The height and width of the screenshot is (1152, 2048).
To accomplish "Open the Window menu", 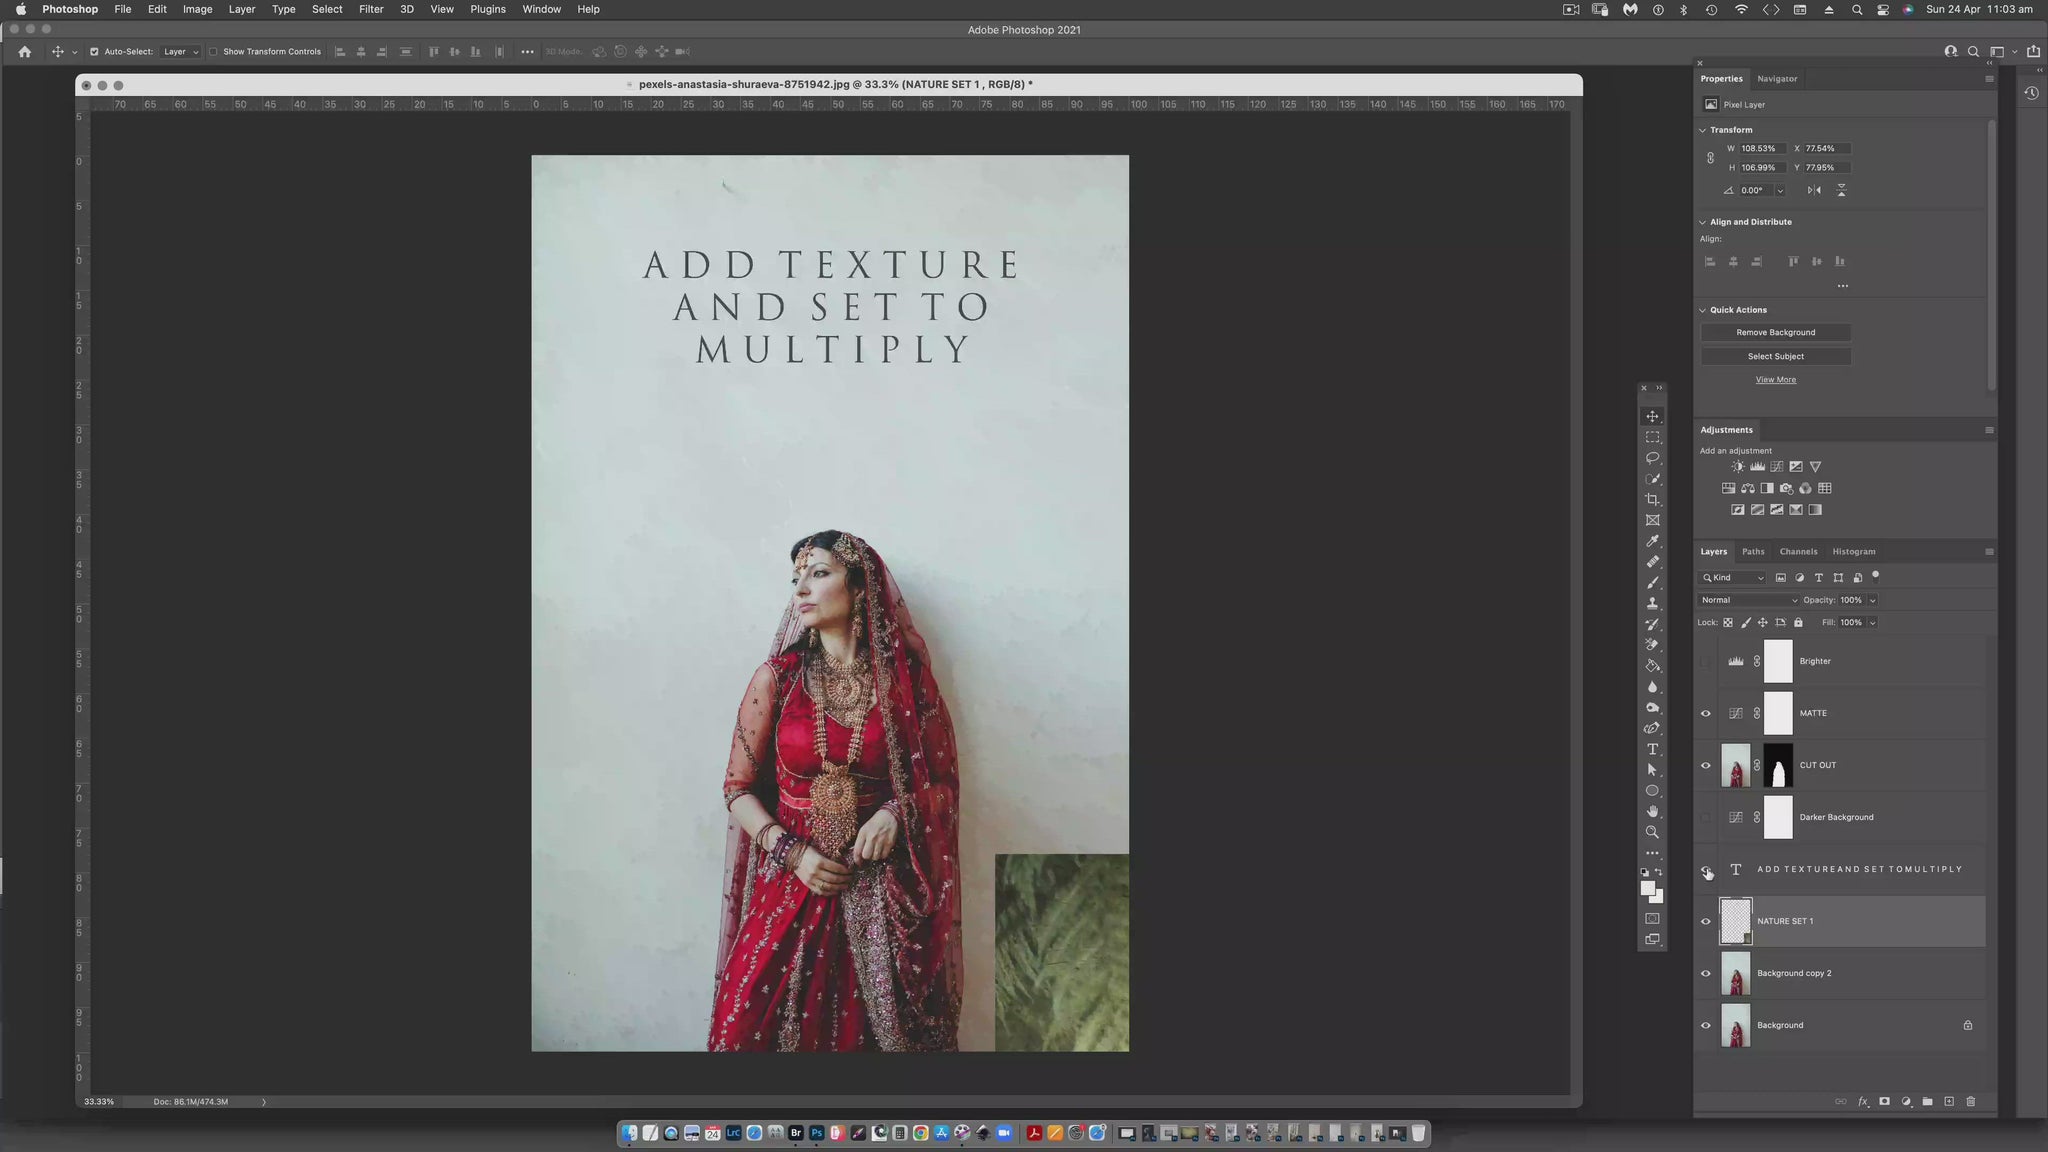I will pos(541,9).
